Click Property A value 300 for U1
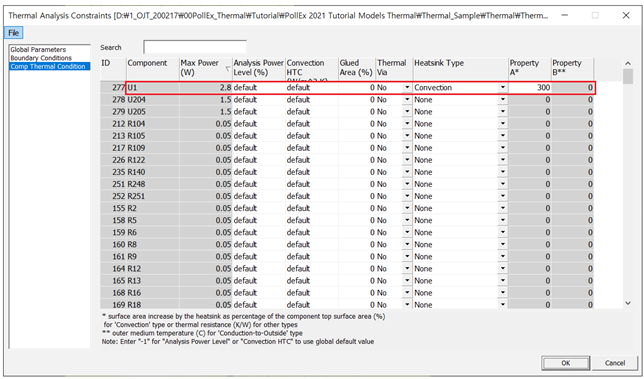 point(529,87)
